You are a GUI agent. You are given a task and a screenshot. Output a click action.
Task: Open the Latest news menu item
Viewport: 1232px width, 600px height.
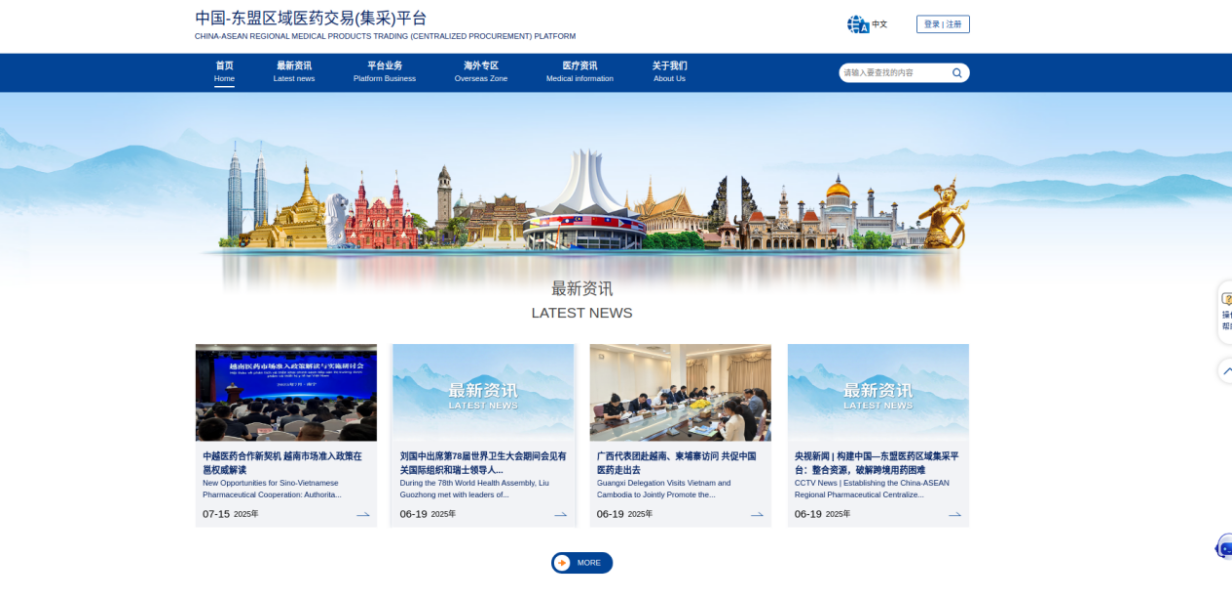[x=294, y=72]
